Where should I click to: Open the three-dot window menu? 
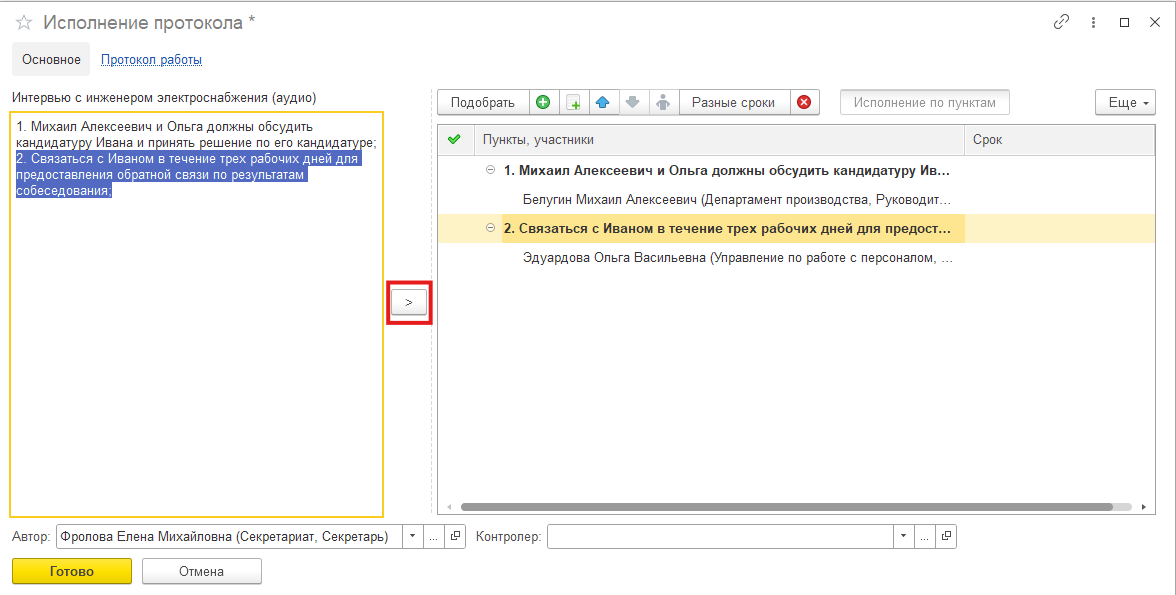point(1094,23)
